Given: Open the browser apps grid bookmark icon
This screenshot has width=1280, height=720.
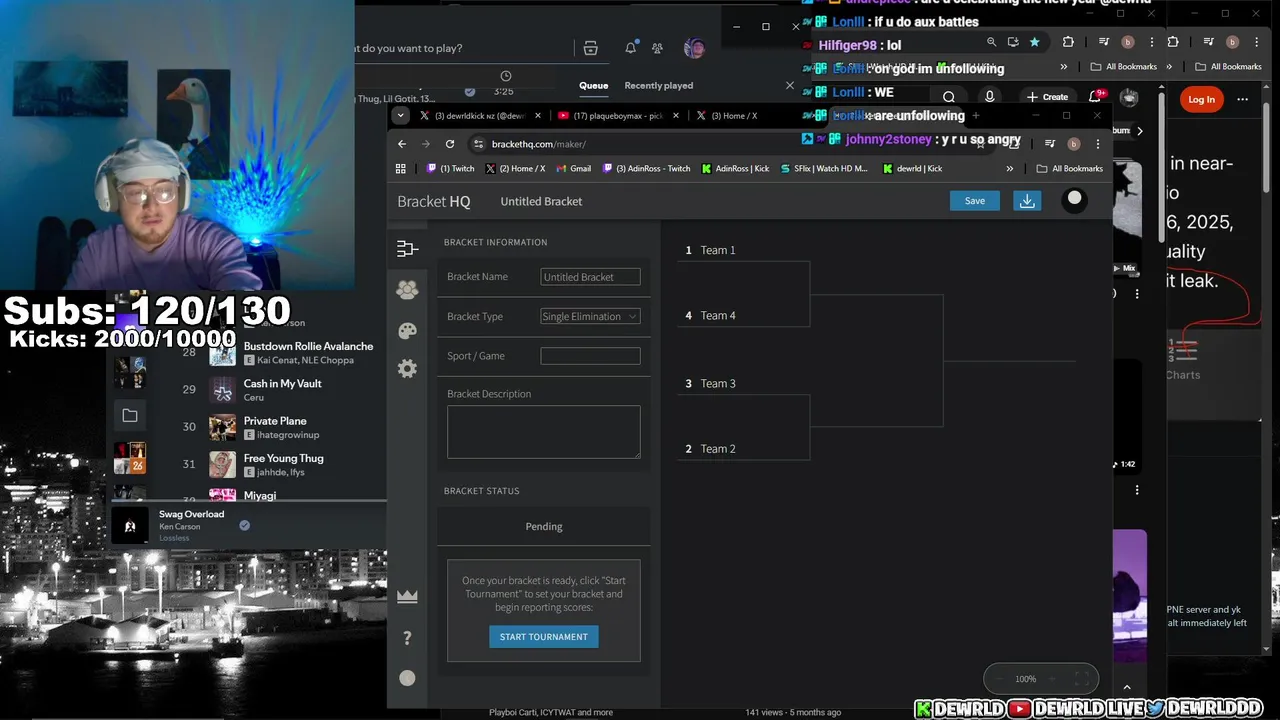Looking at the screenshot, I should (x=401, y=169).
